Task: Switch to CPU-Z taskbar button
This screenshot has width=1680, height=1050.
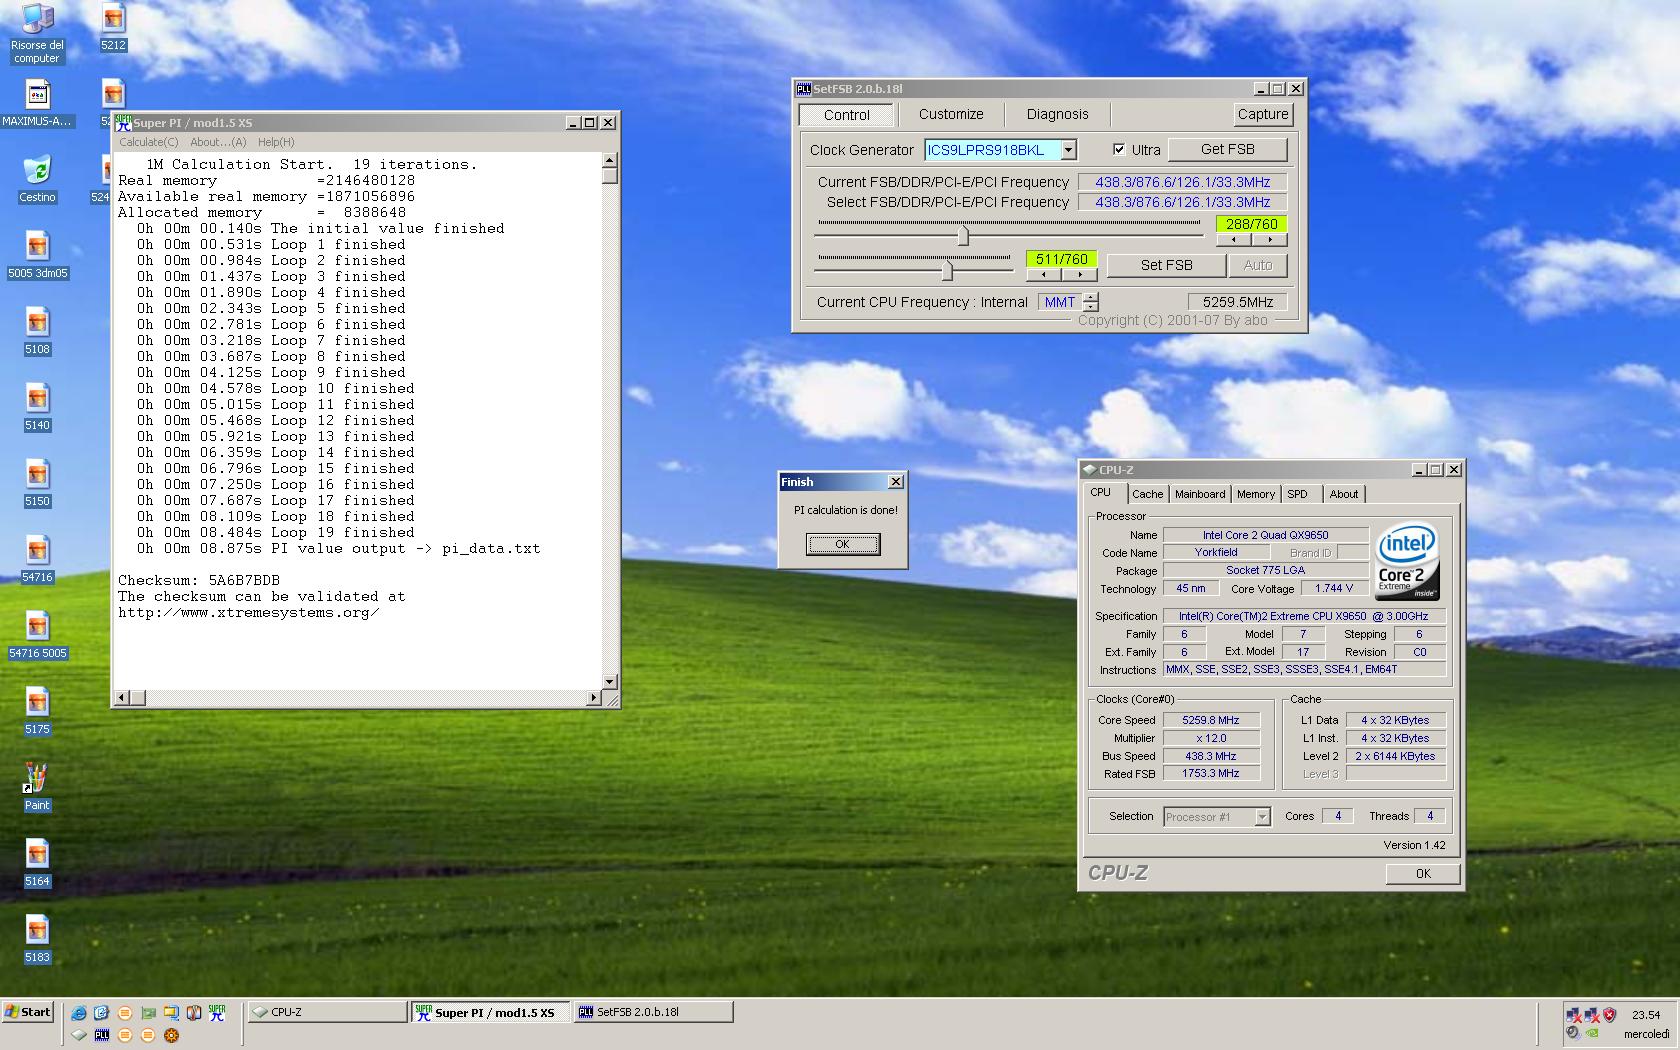Action: [327, 1012]
